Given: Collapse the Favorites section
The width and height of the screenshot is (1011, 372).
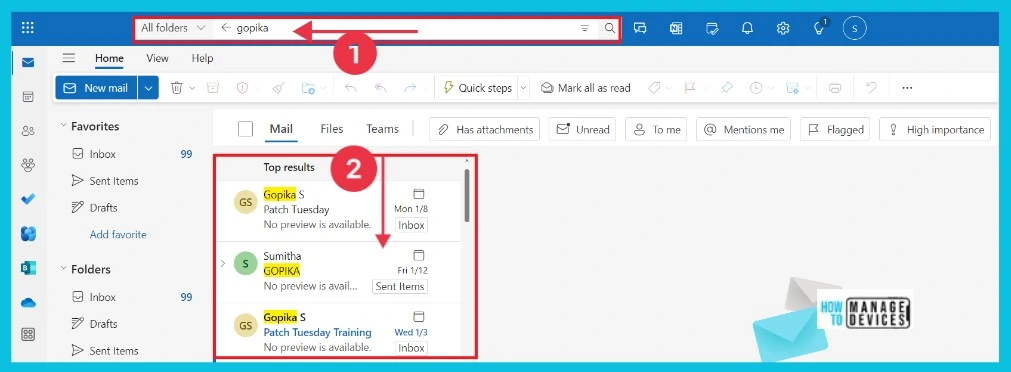Looking at the screenshot, I should click(x=63, y=126).
